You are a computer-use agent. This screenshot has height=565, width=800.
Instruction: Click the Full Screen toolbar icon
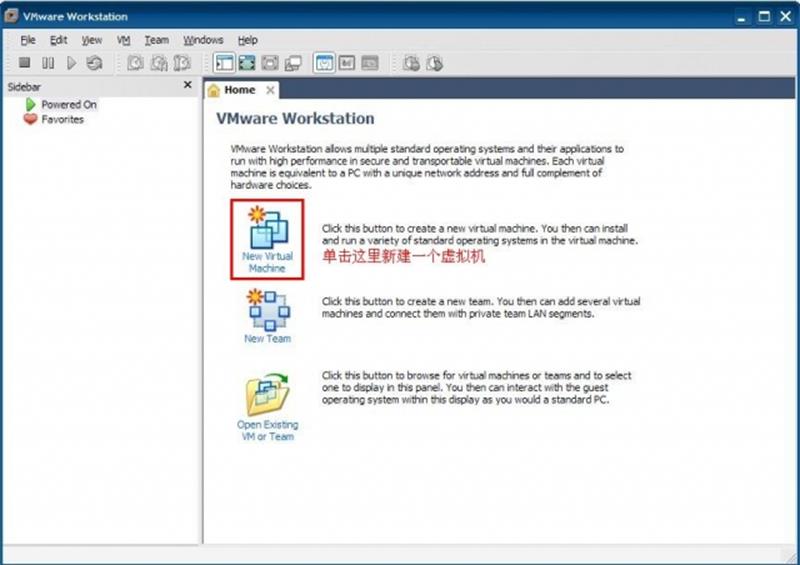(247, 63)
